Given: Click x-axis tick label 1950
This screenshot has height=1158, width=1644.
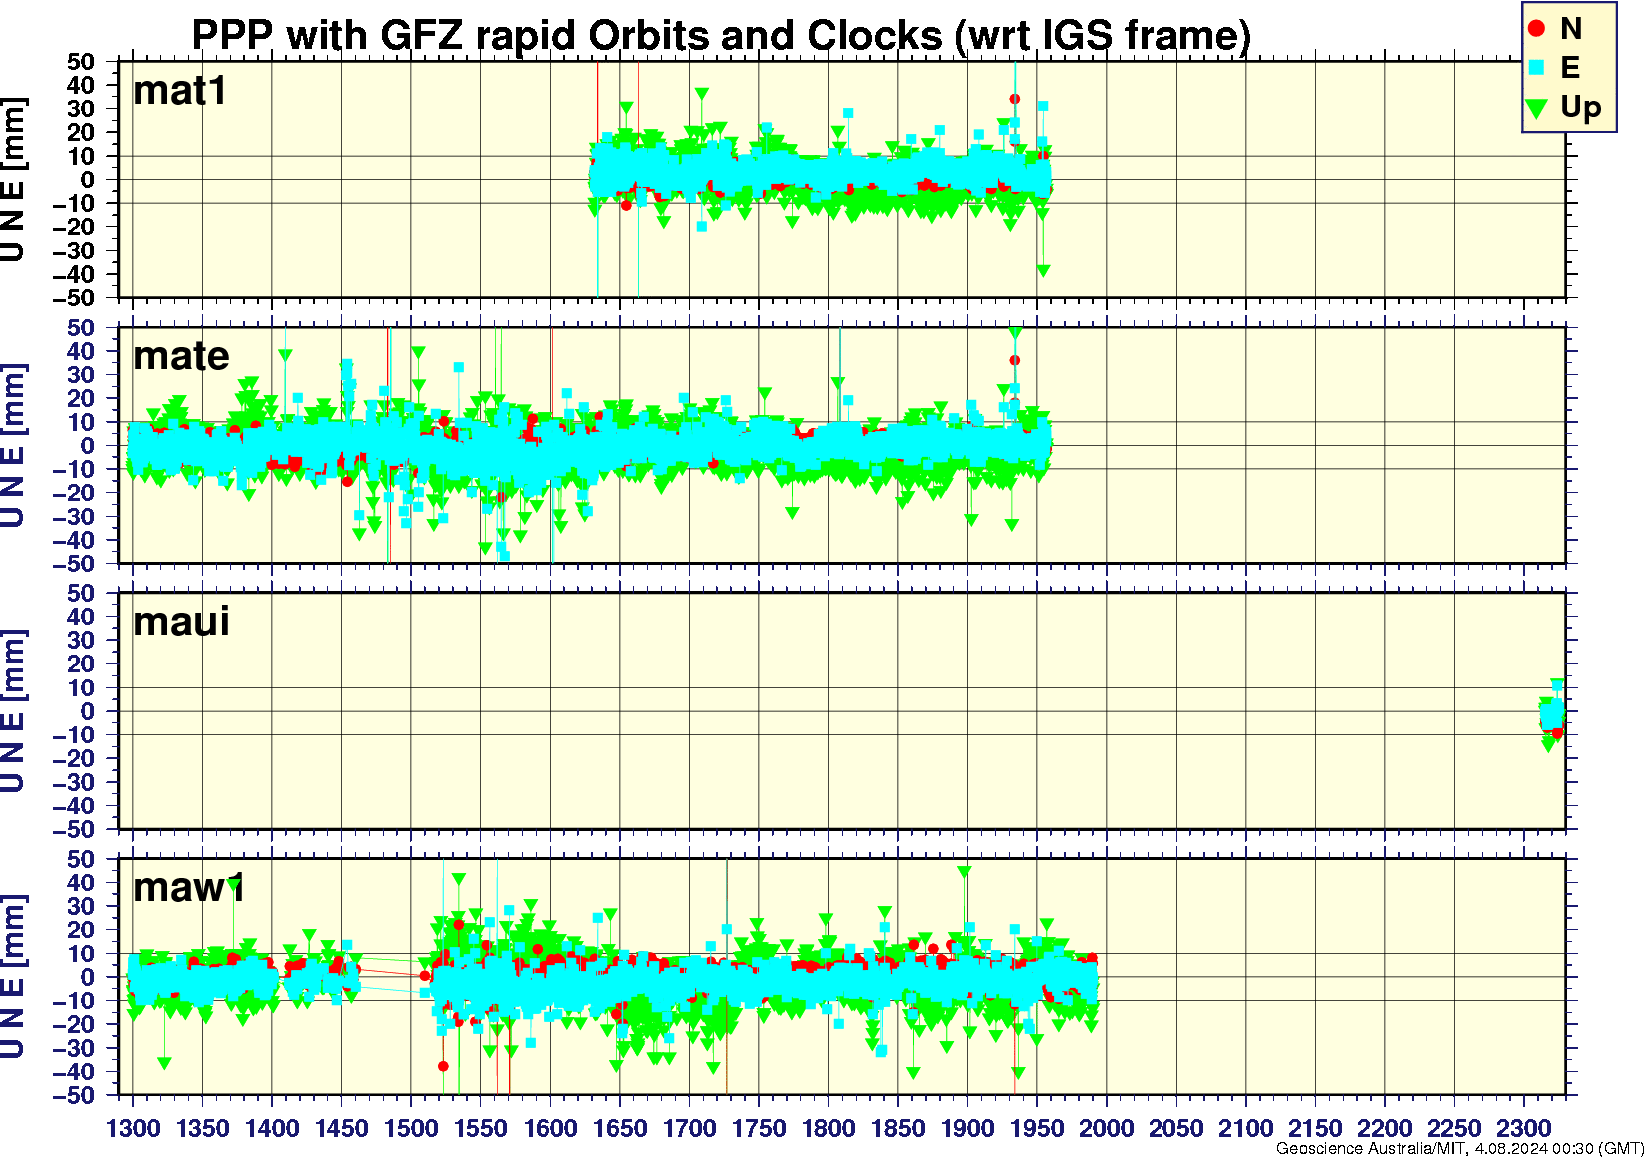Looking at the screenshot, I should coord(1037,1128).
